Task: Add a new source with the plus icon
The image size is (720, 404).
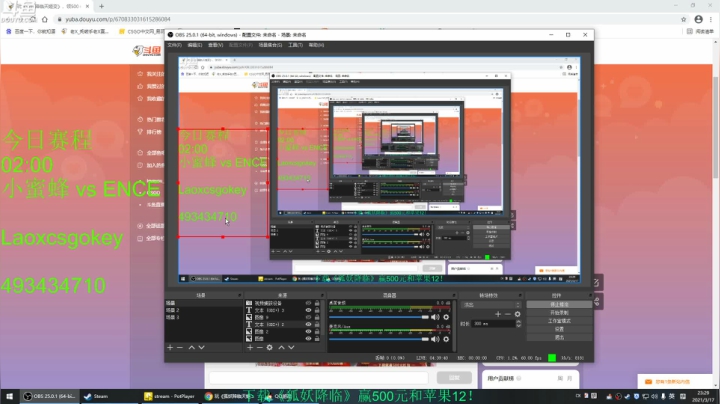Action: [x=250, y=348]
